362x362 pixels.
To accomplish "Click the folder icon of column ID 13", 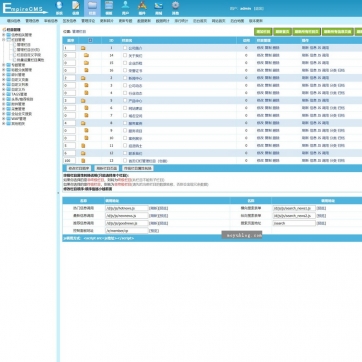I will 83,161.
